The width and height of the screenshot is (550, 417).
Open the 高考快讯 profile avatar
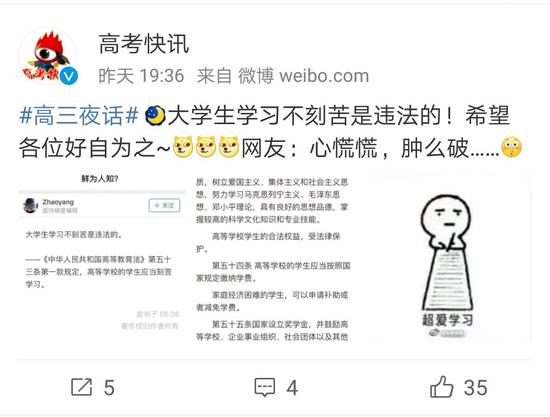pyautogui.click(x=48, y=57)
